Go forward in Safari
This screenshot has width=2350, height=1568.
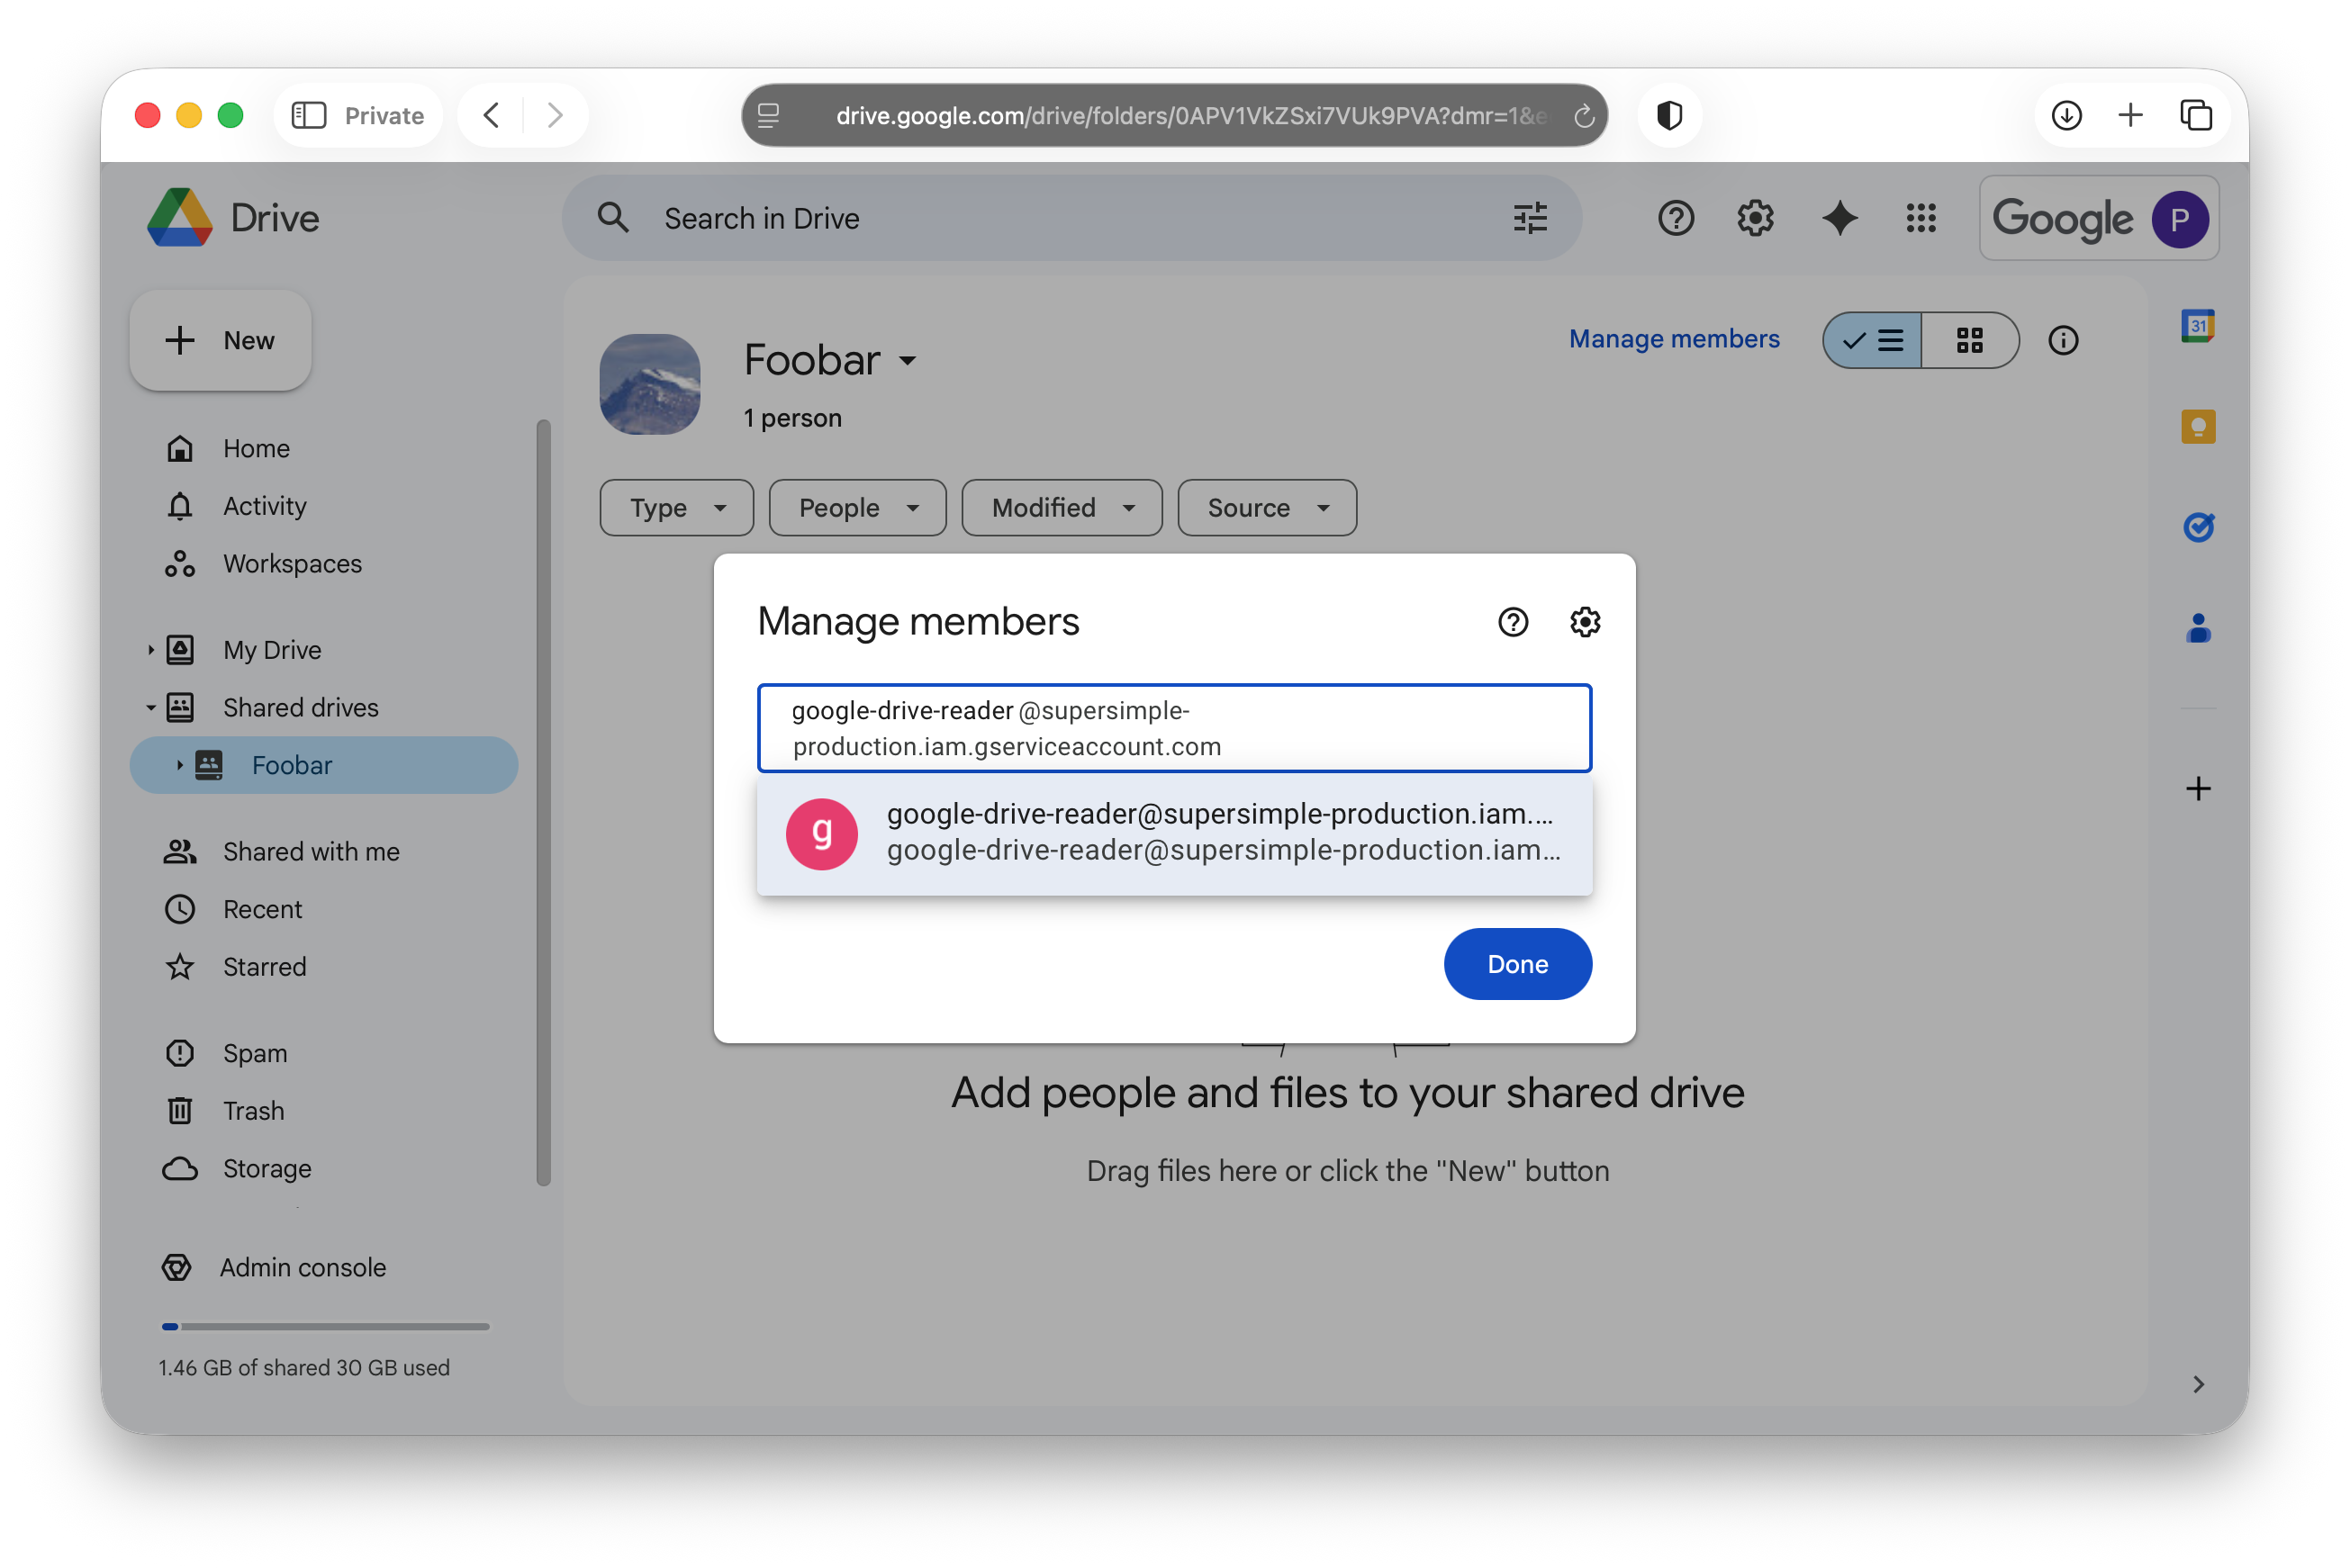coord(555,116)
